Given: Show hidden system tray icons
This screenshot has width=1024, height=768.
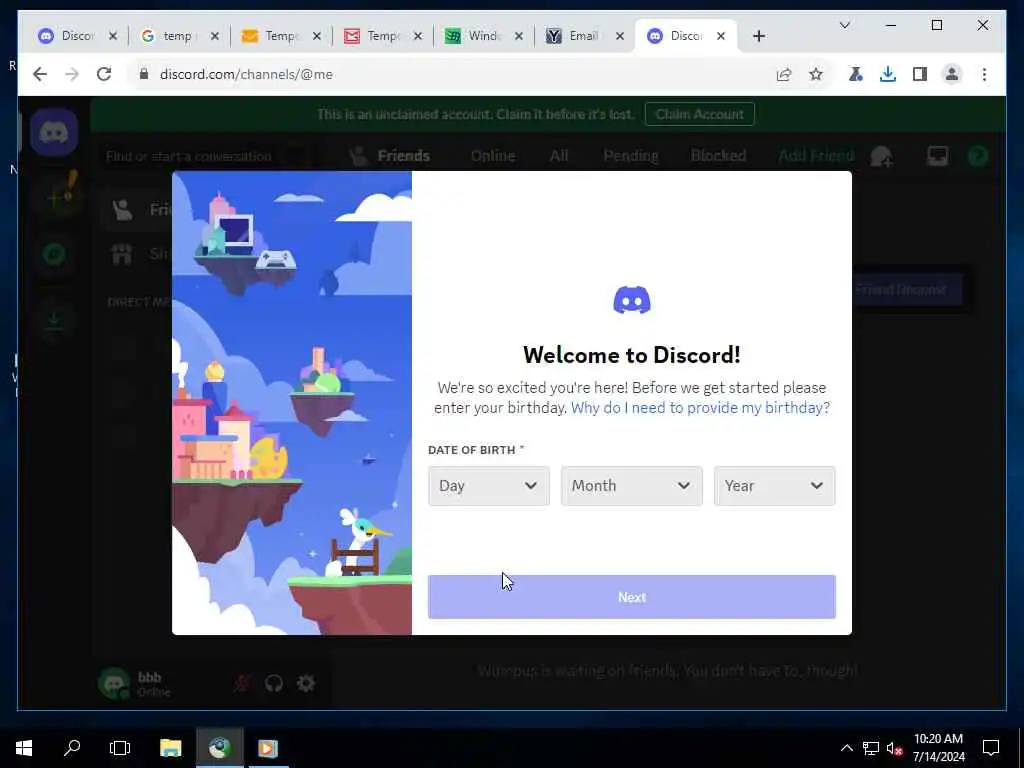Looking at the screenshot, I should tap(846, 748).
